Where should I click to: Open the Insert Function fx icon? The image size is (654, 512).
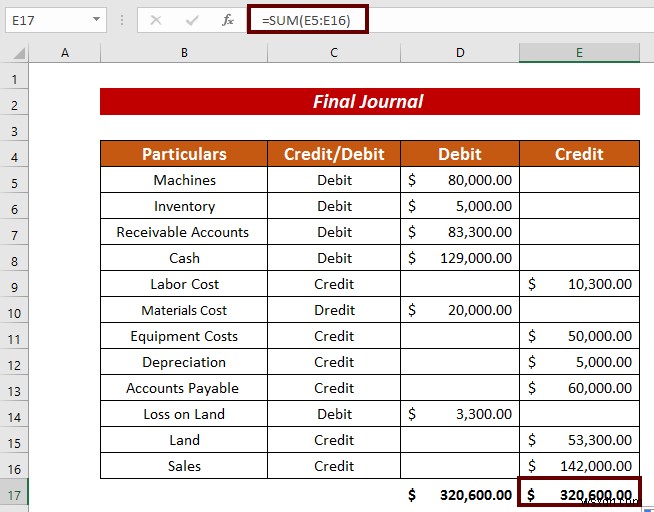tap(228, 20)
